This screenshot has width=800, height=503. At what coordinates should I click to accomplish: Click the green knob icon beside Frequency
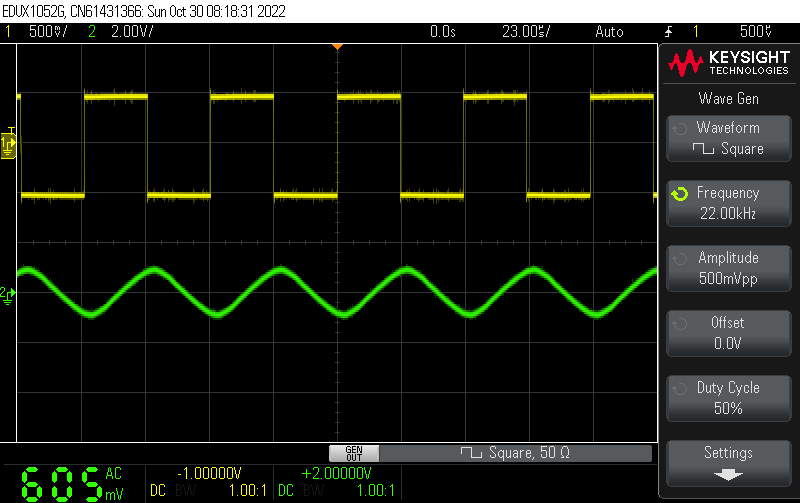click(680, 193)
